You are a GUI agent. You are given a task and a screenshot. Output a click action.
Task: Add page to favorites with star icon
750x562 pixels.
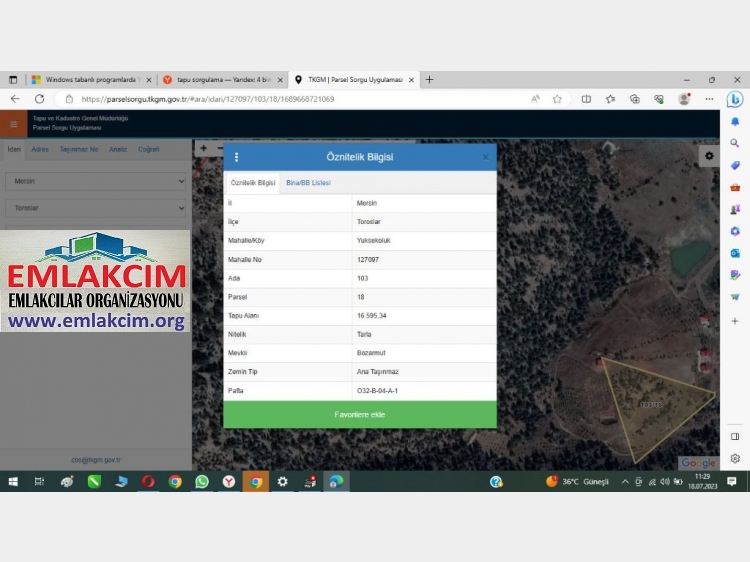click(x=557, y=99)
